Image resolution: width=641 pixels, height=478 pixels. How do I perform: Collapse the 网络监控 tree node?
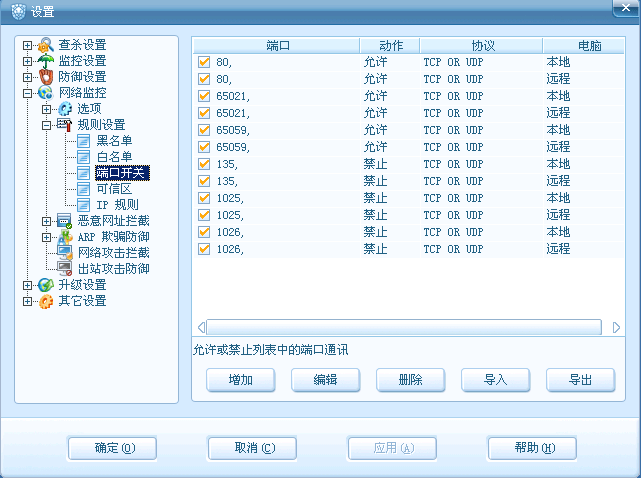[x=27, y=93]
